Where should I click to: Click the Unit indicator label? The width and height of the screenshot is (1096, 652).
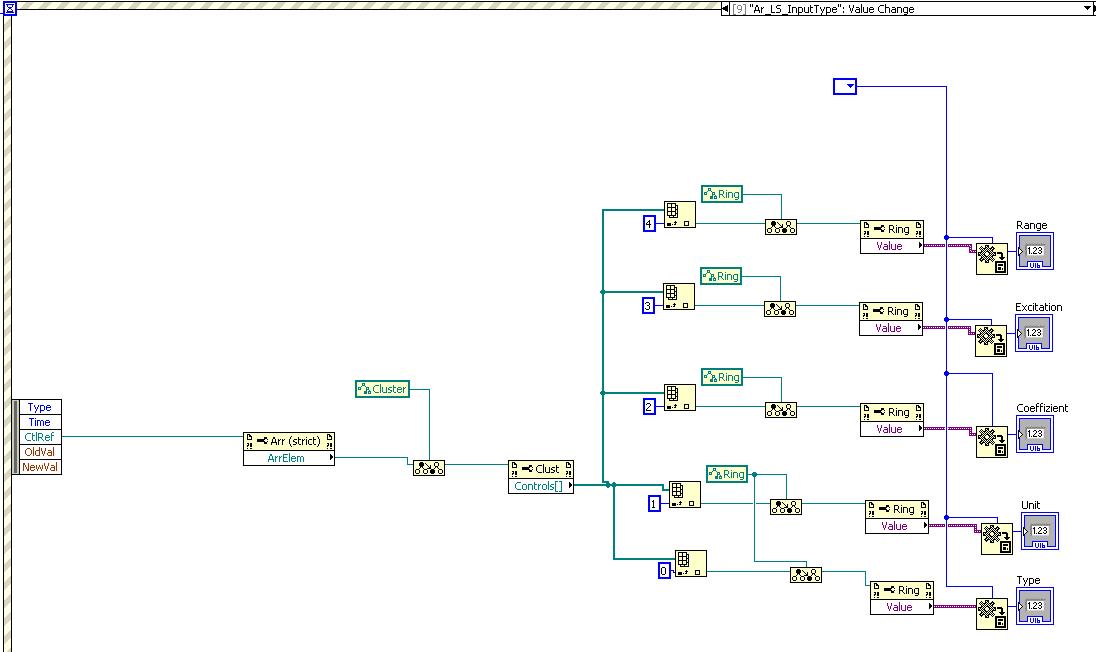[1030, 505]
